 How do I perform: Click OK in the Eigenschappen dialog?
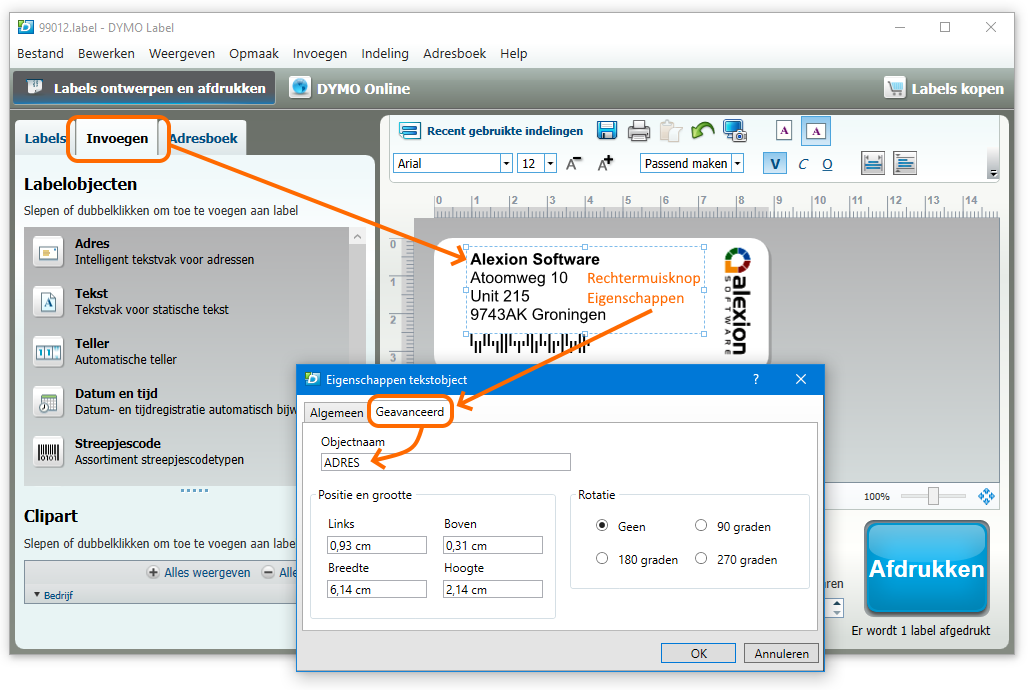[x=698, y=653]
